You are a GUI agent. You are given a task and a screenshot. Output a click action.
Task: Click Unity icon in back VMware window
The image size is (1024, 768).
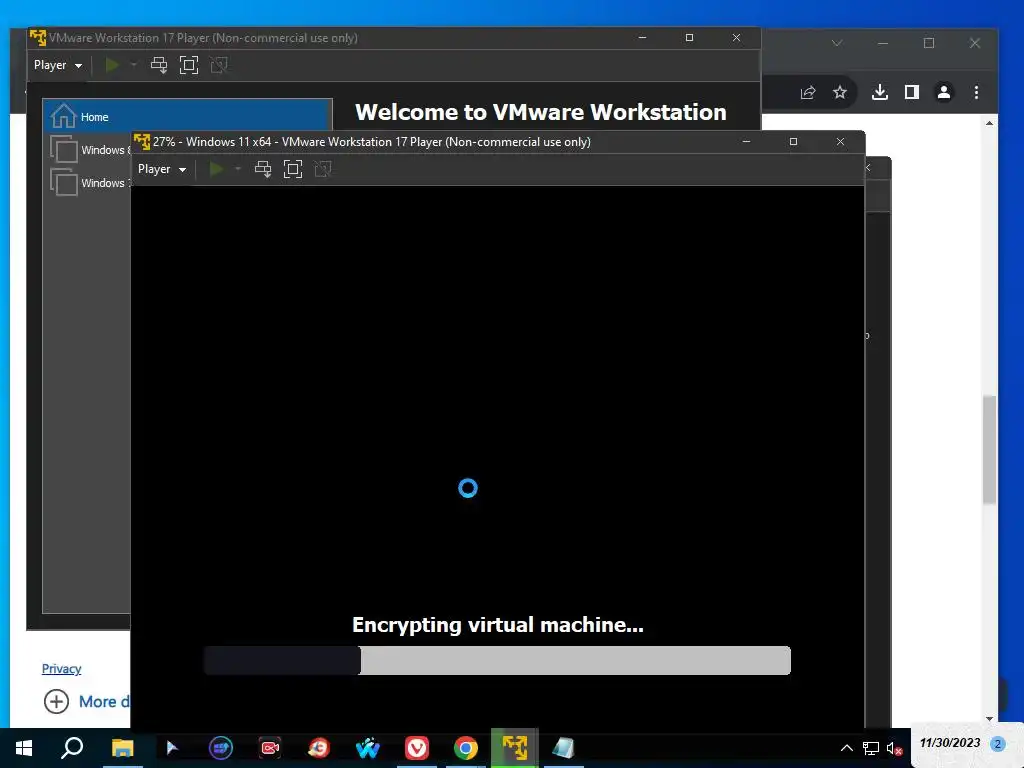pos(219,65)
